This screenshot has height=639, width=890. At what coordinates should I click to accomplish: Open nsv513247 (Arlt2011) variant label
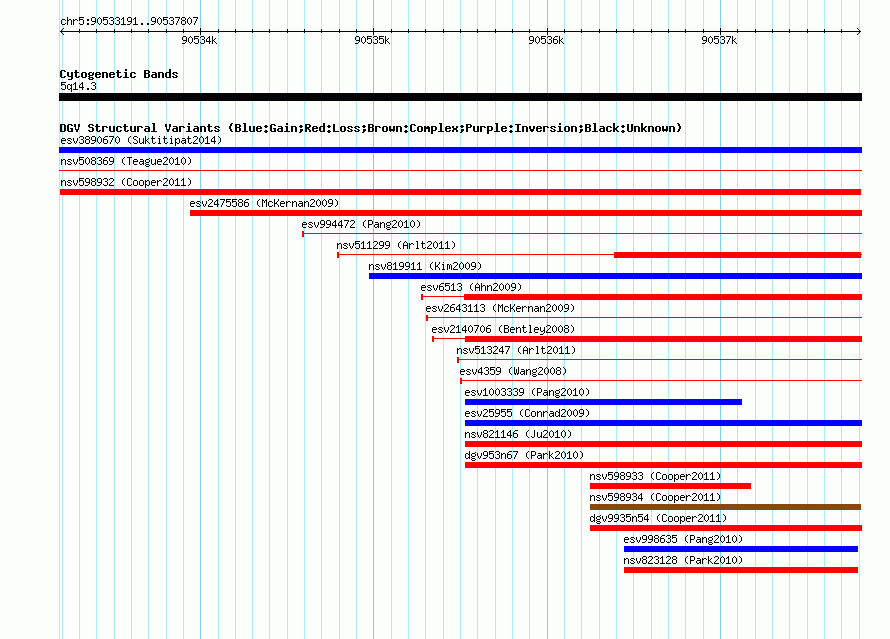click(x=516, y=350)
